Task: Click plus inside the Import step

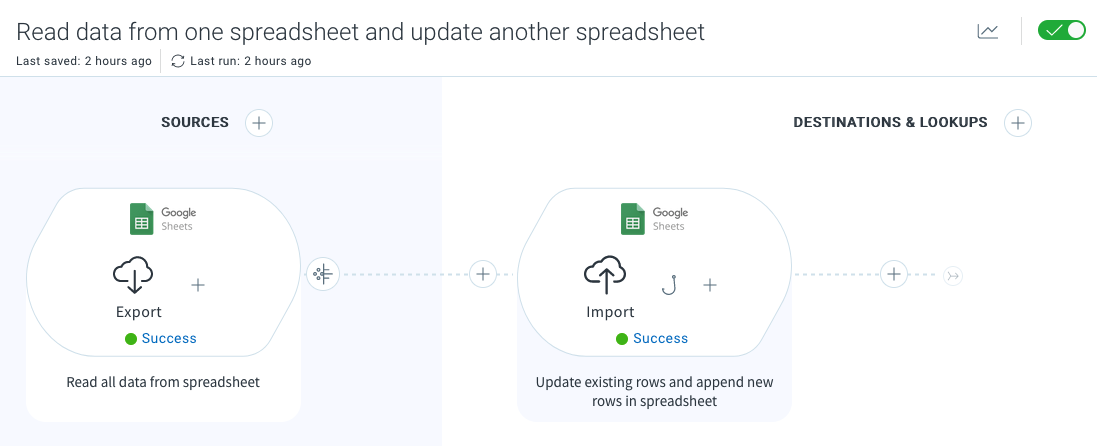Action: coord(710,285)
